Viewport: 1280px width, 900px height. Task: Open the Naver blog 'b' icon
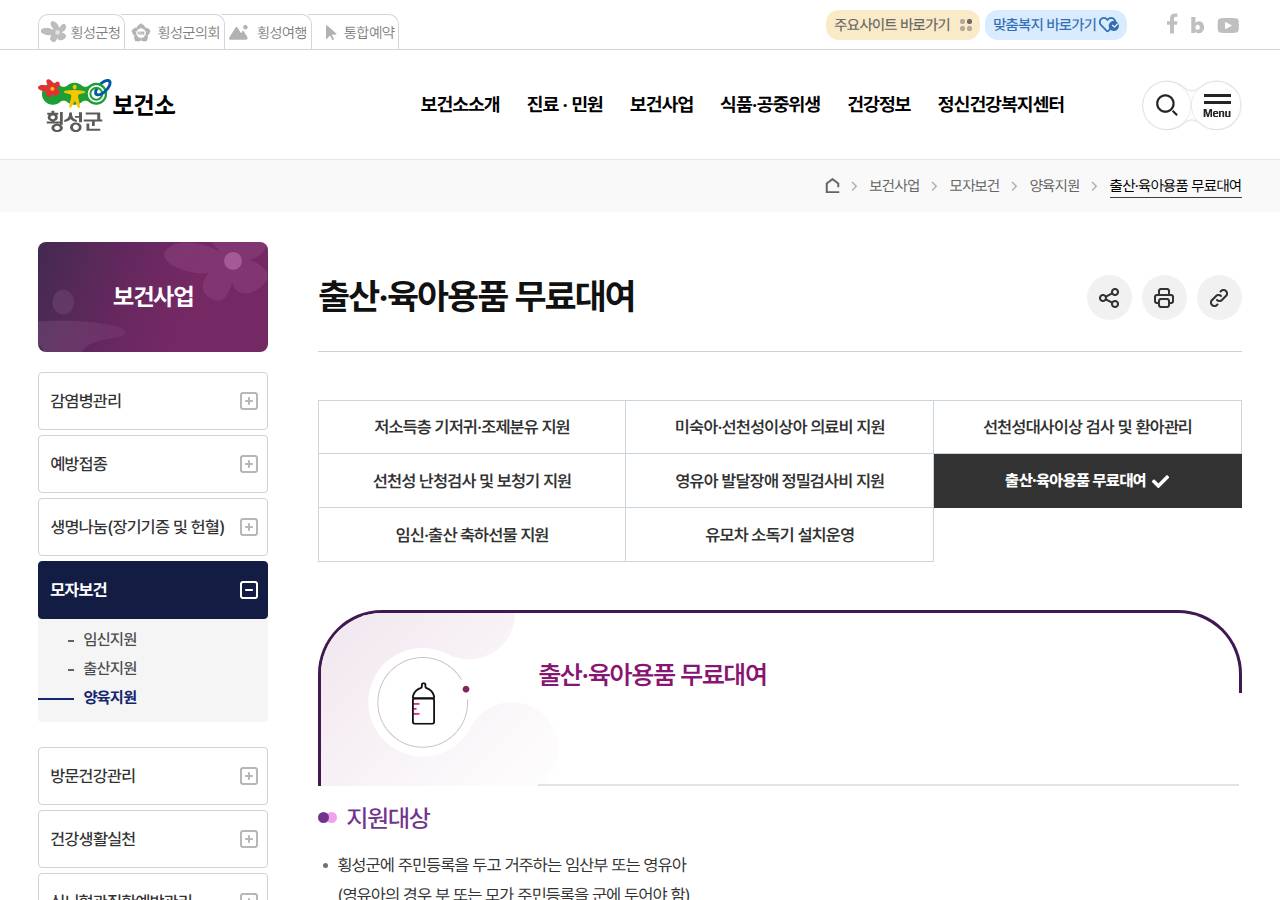1197,25
